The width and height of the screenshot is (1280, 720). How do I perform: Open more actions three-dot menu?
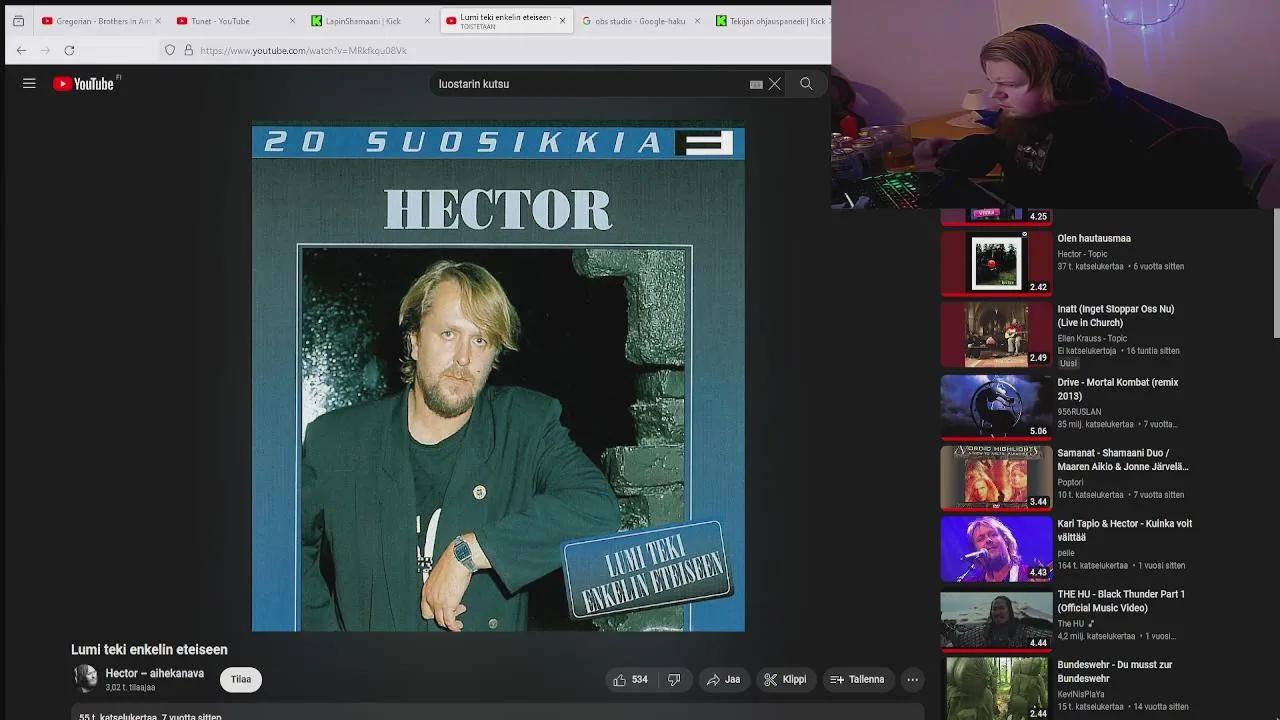click(912, 680)
